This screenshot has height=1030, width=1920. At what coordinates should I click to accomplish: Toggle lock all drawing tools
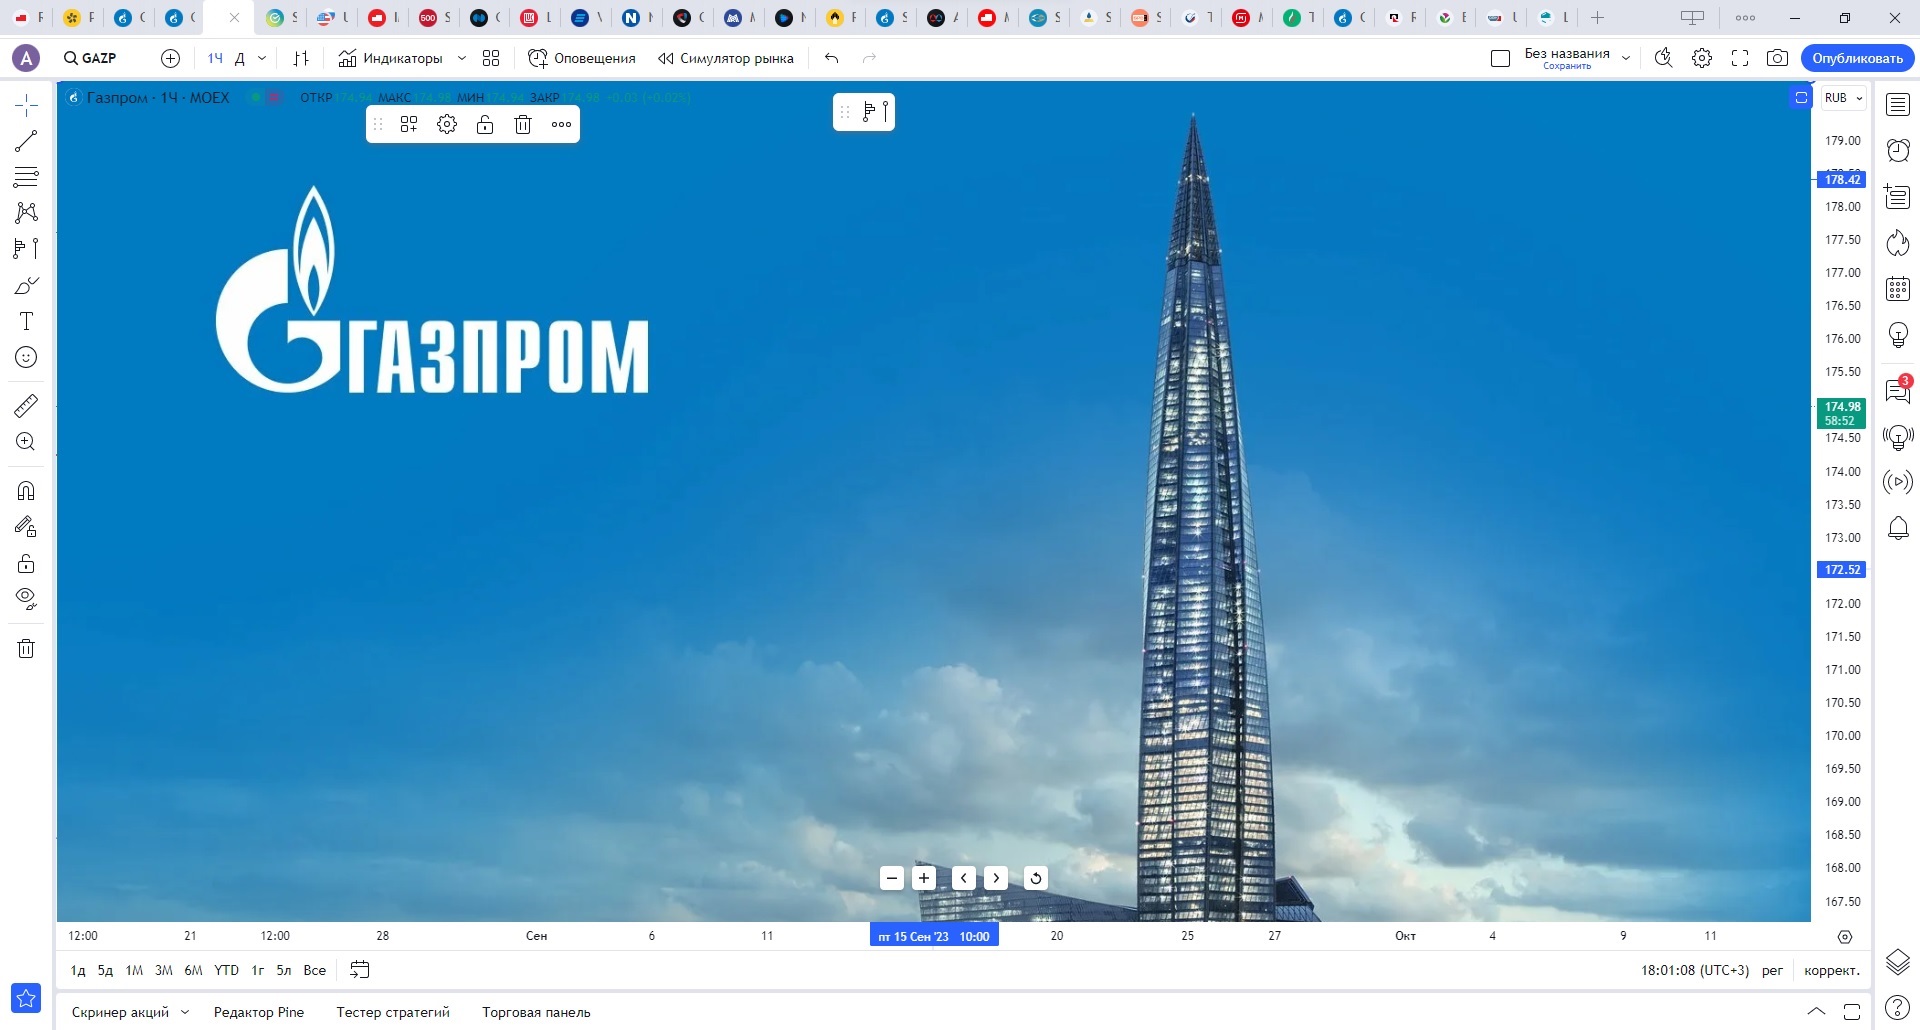tap(26, 563)
